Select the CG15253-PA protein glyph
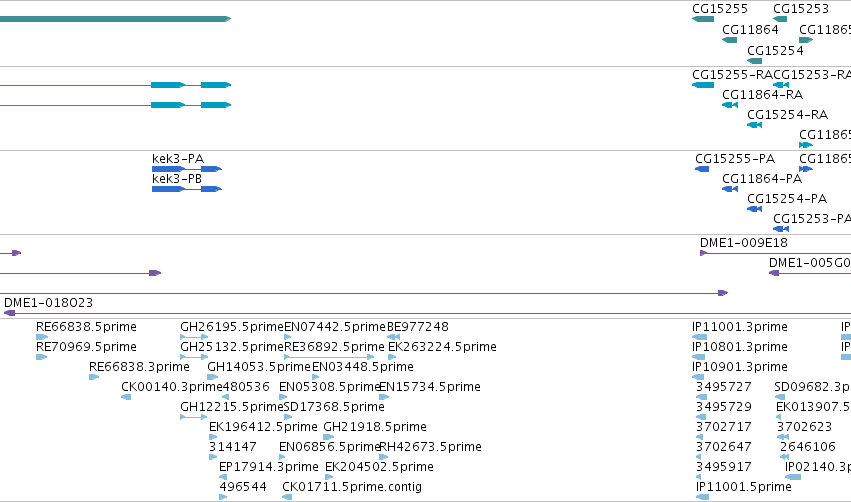This screenshot has width=851, height=502. coord(780,229)
